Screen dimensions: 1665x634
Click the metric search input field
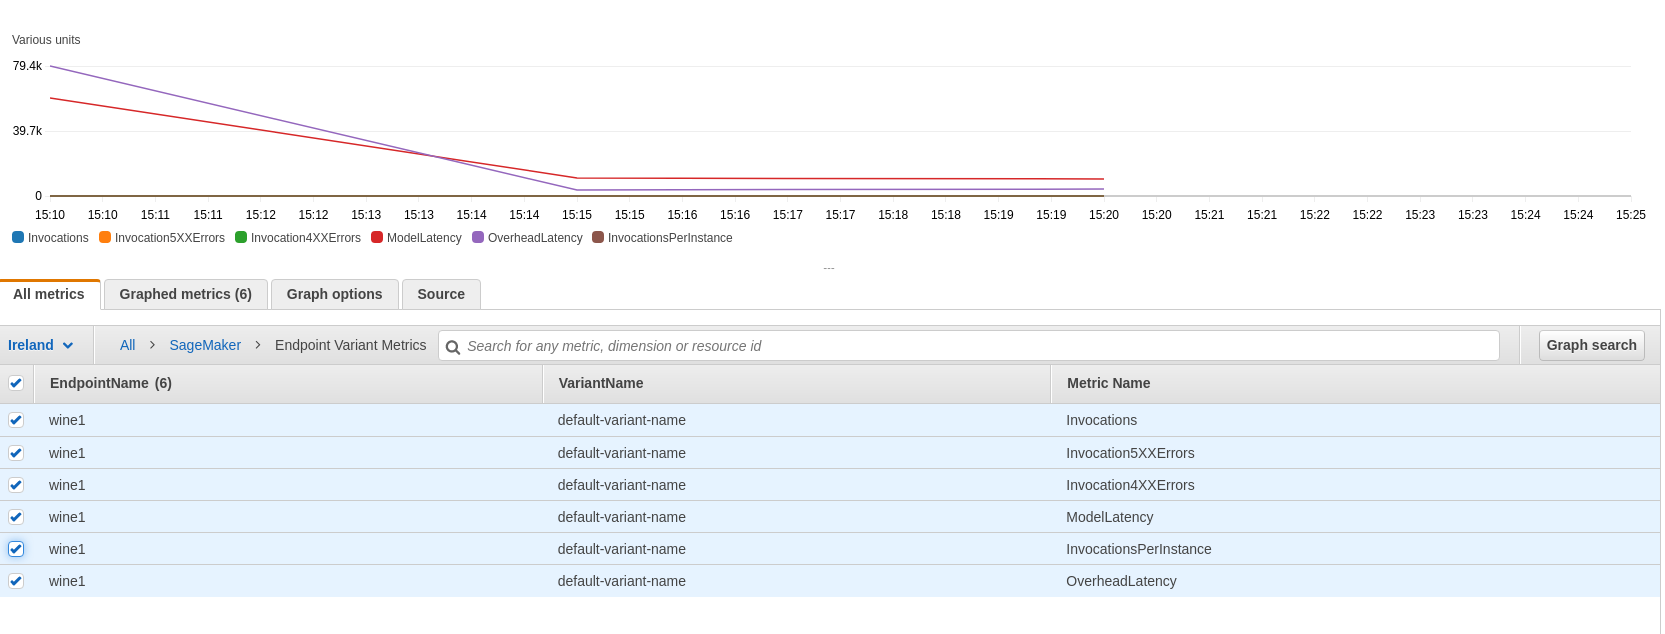click(969, 346)
